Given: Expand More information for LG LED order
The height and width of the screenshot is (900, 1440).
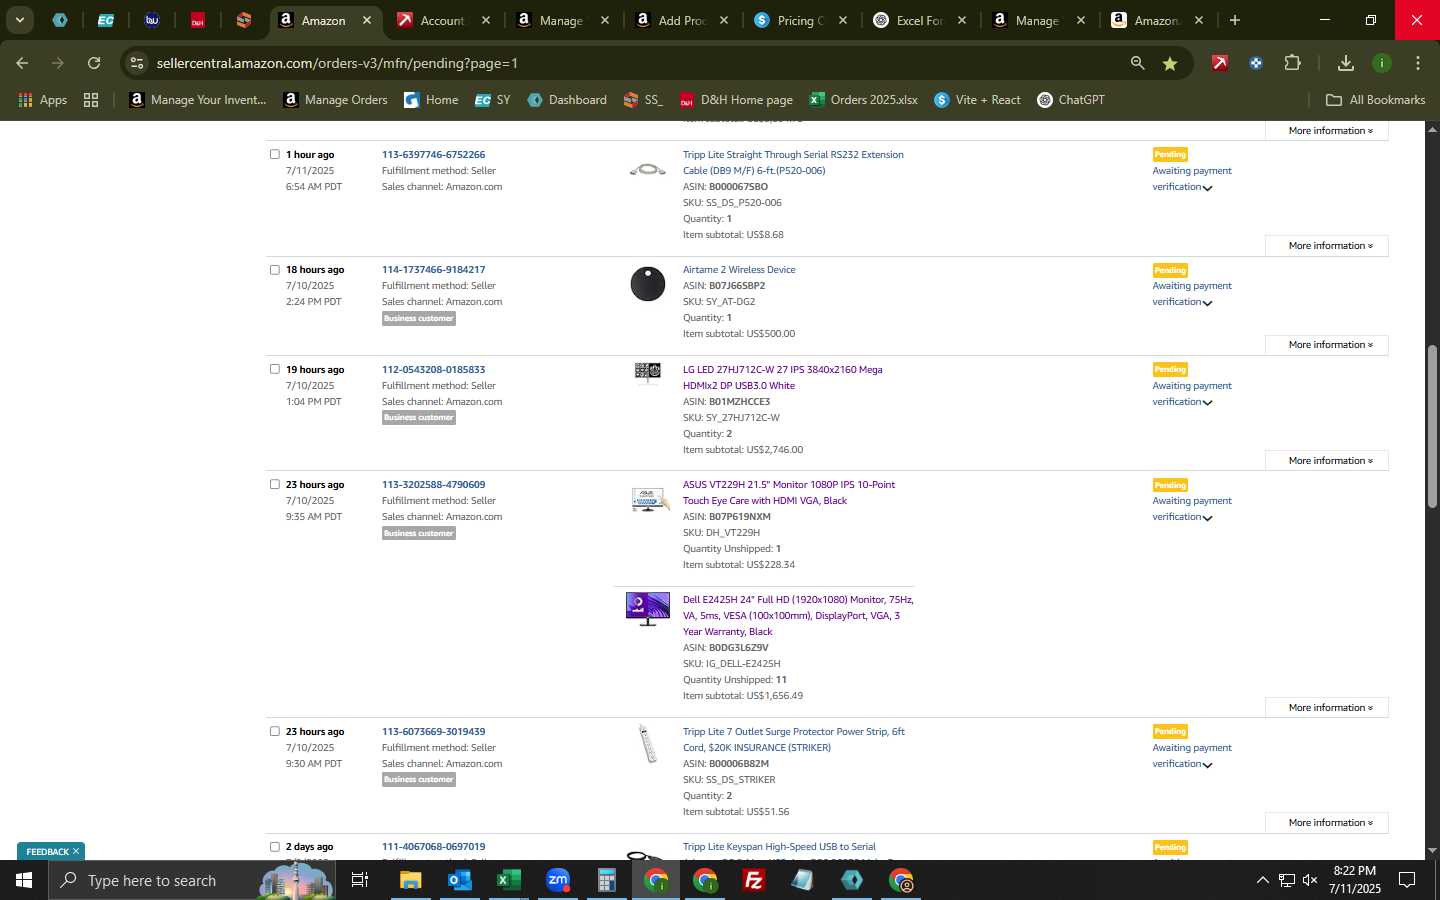Looking at the screenshot, I should [x=1326, y=460].
